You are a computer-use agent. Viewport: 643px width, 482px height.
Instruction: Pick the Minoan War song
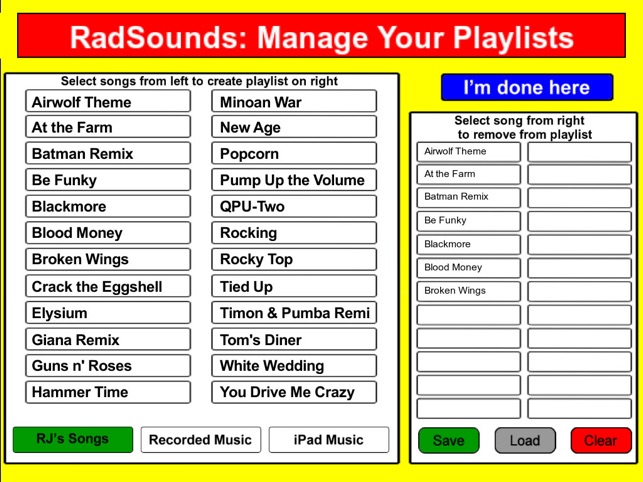pyautogui.click(x=294, y=101)
